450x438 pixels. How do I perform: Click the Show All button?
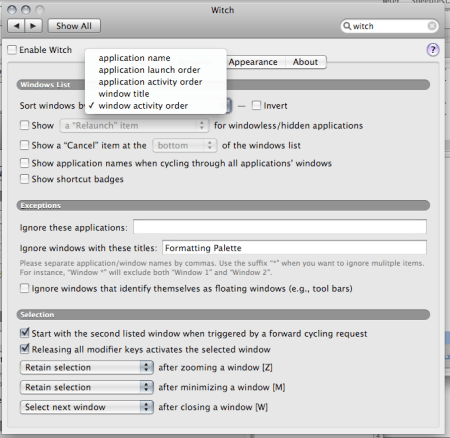point(74,26)
